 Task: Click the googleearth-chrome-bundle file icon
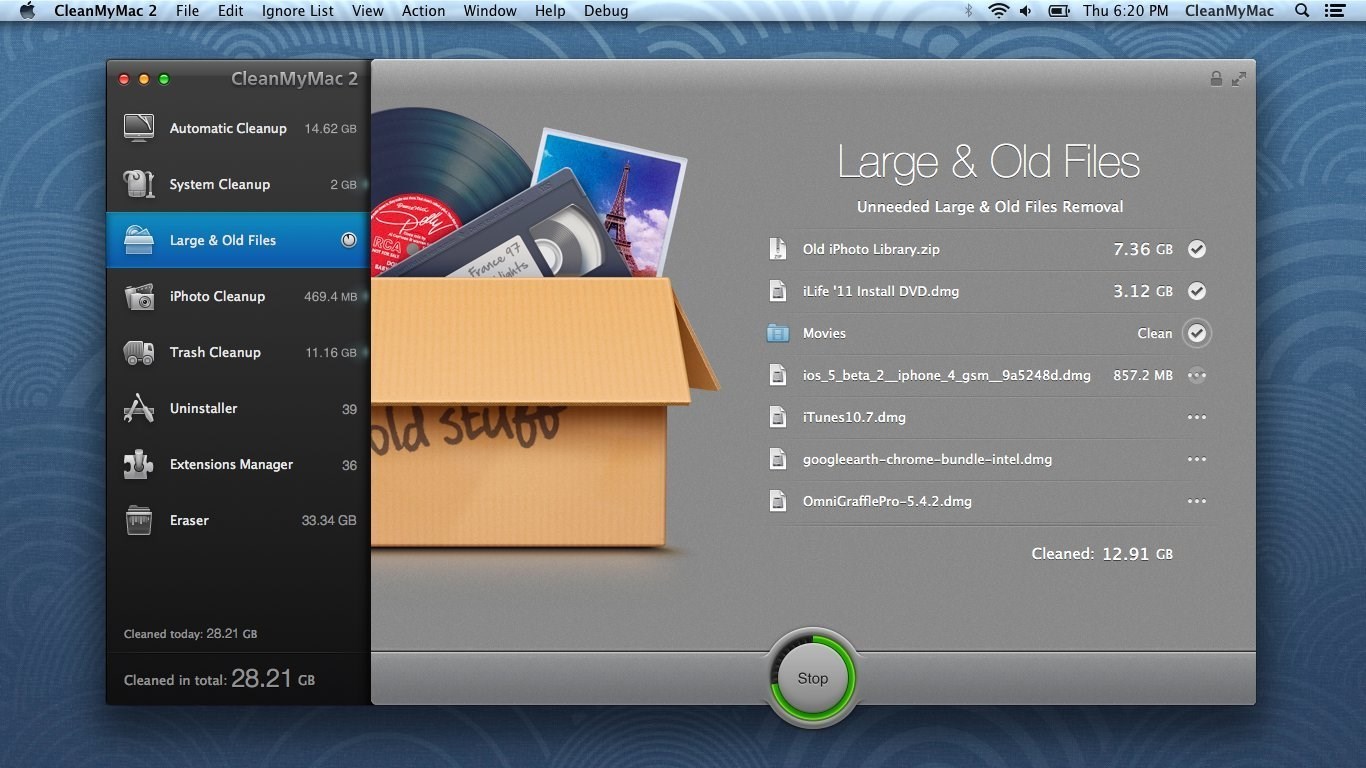pos(777,459)
